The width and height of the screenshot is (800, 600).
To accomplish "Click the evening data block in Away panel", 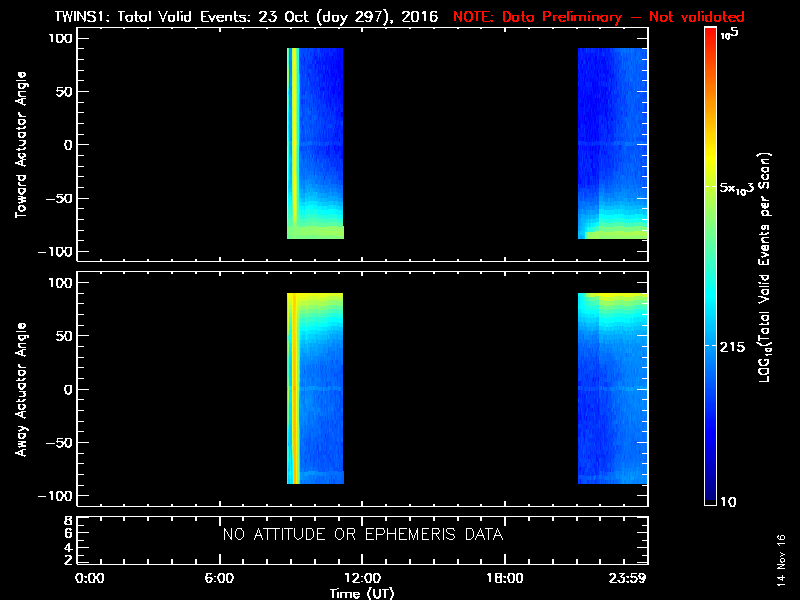I will [x=613, y=388].
